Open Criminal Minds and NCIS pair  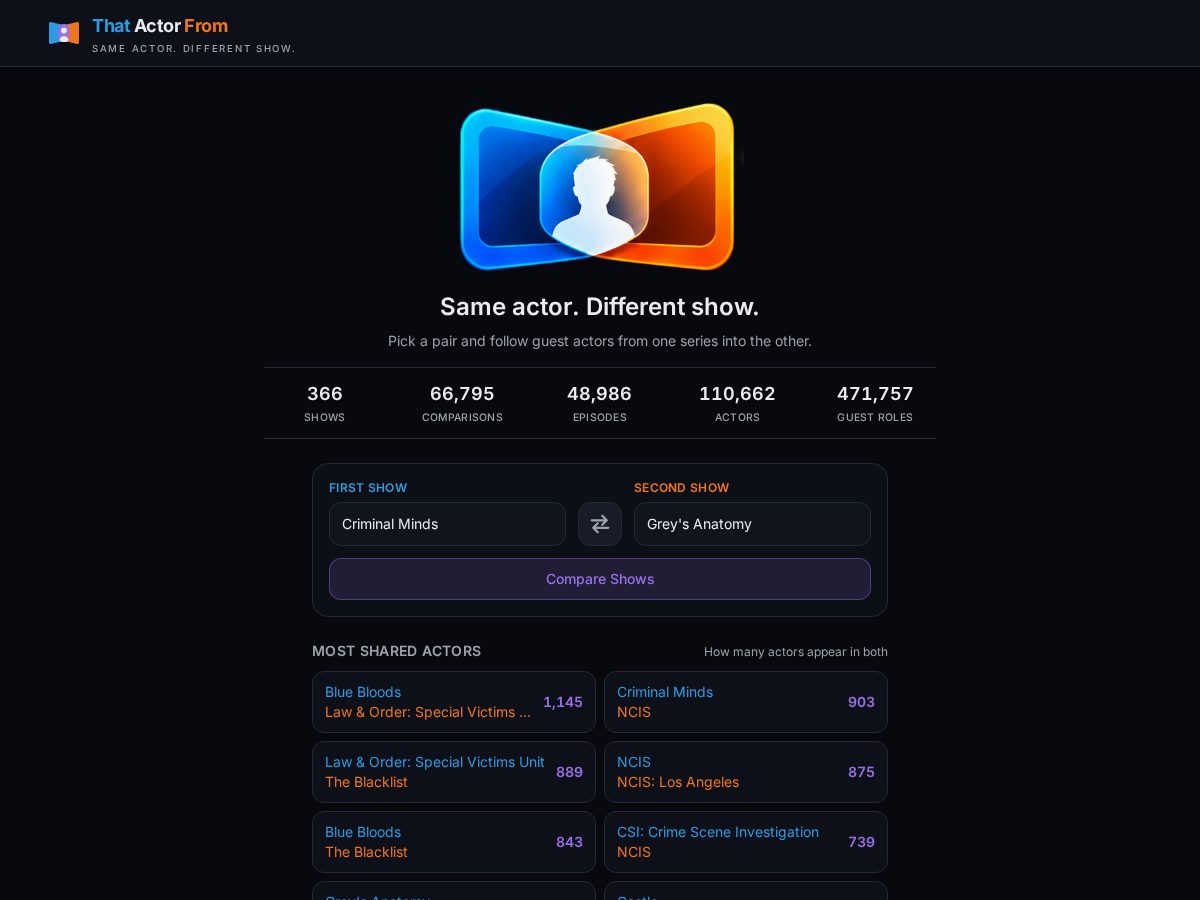(746, 702)
